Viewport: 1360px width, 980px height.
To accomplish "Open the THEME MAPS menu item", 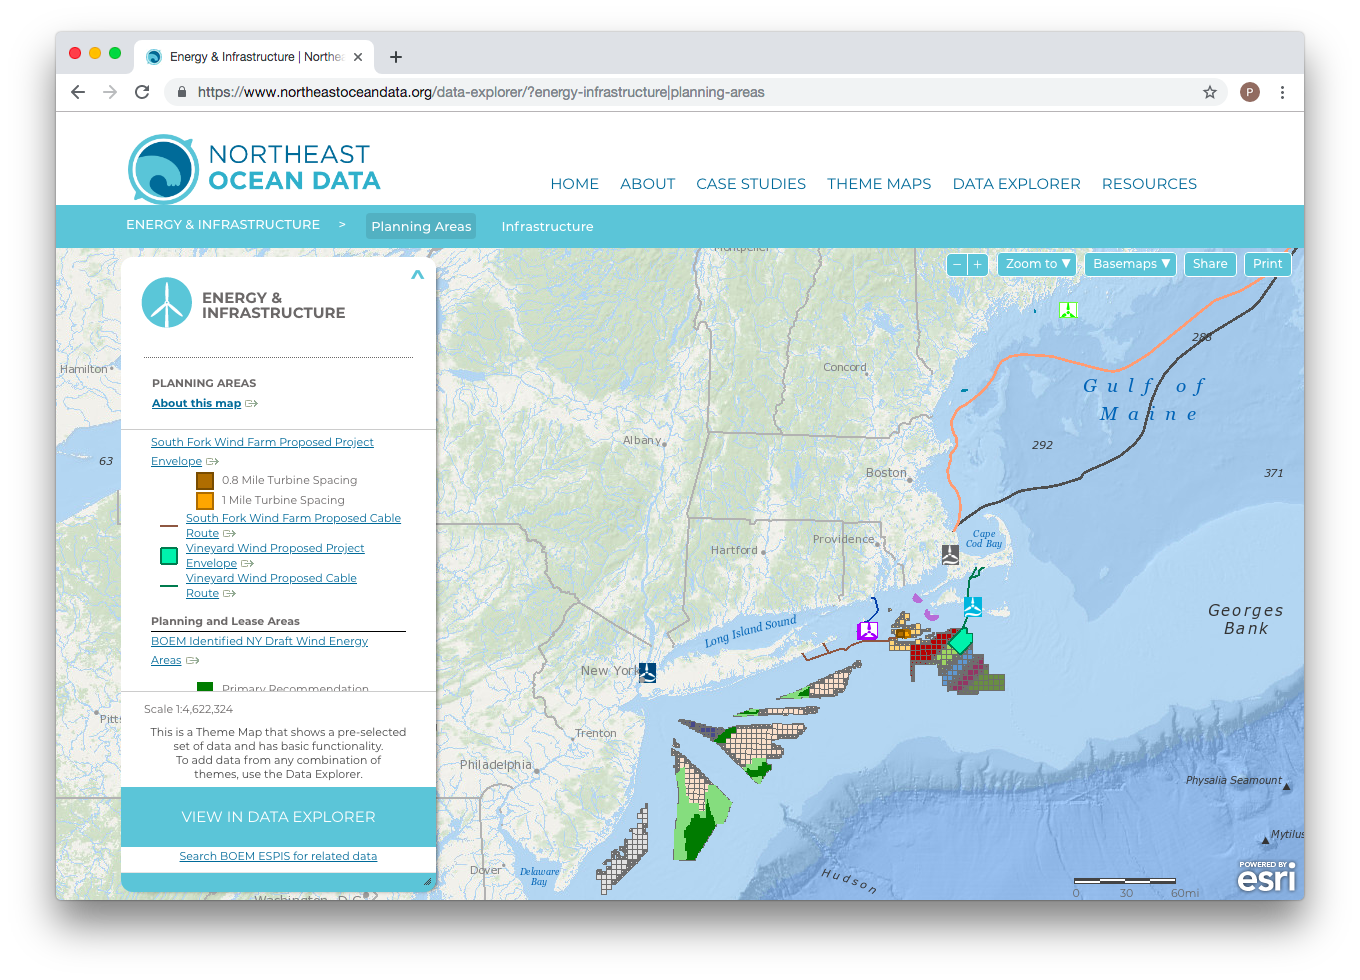I will point(879,184).
